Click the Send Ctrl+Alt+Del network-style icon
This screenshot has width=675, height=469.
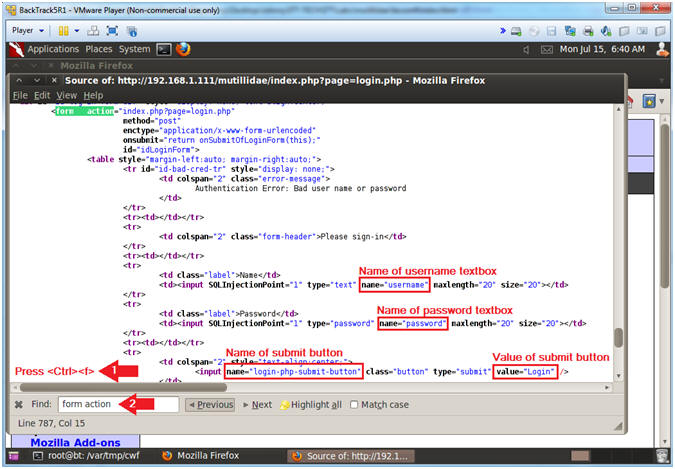click(x=93, y=31)
